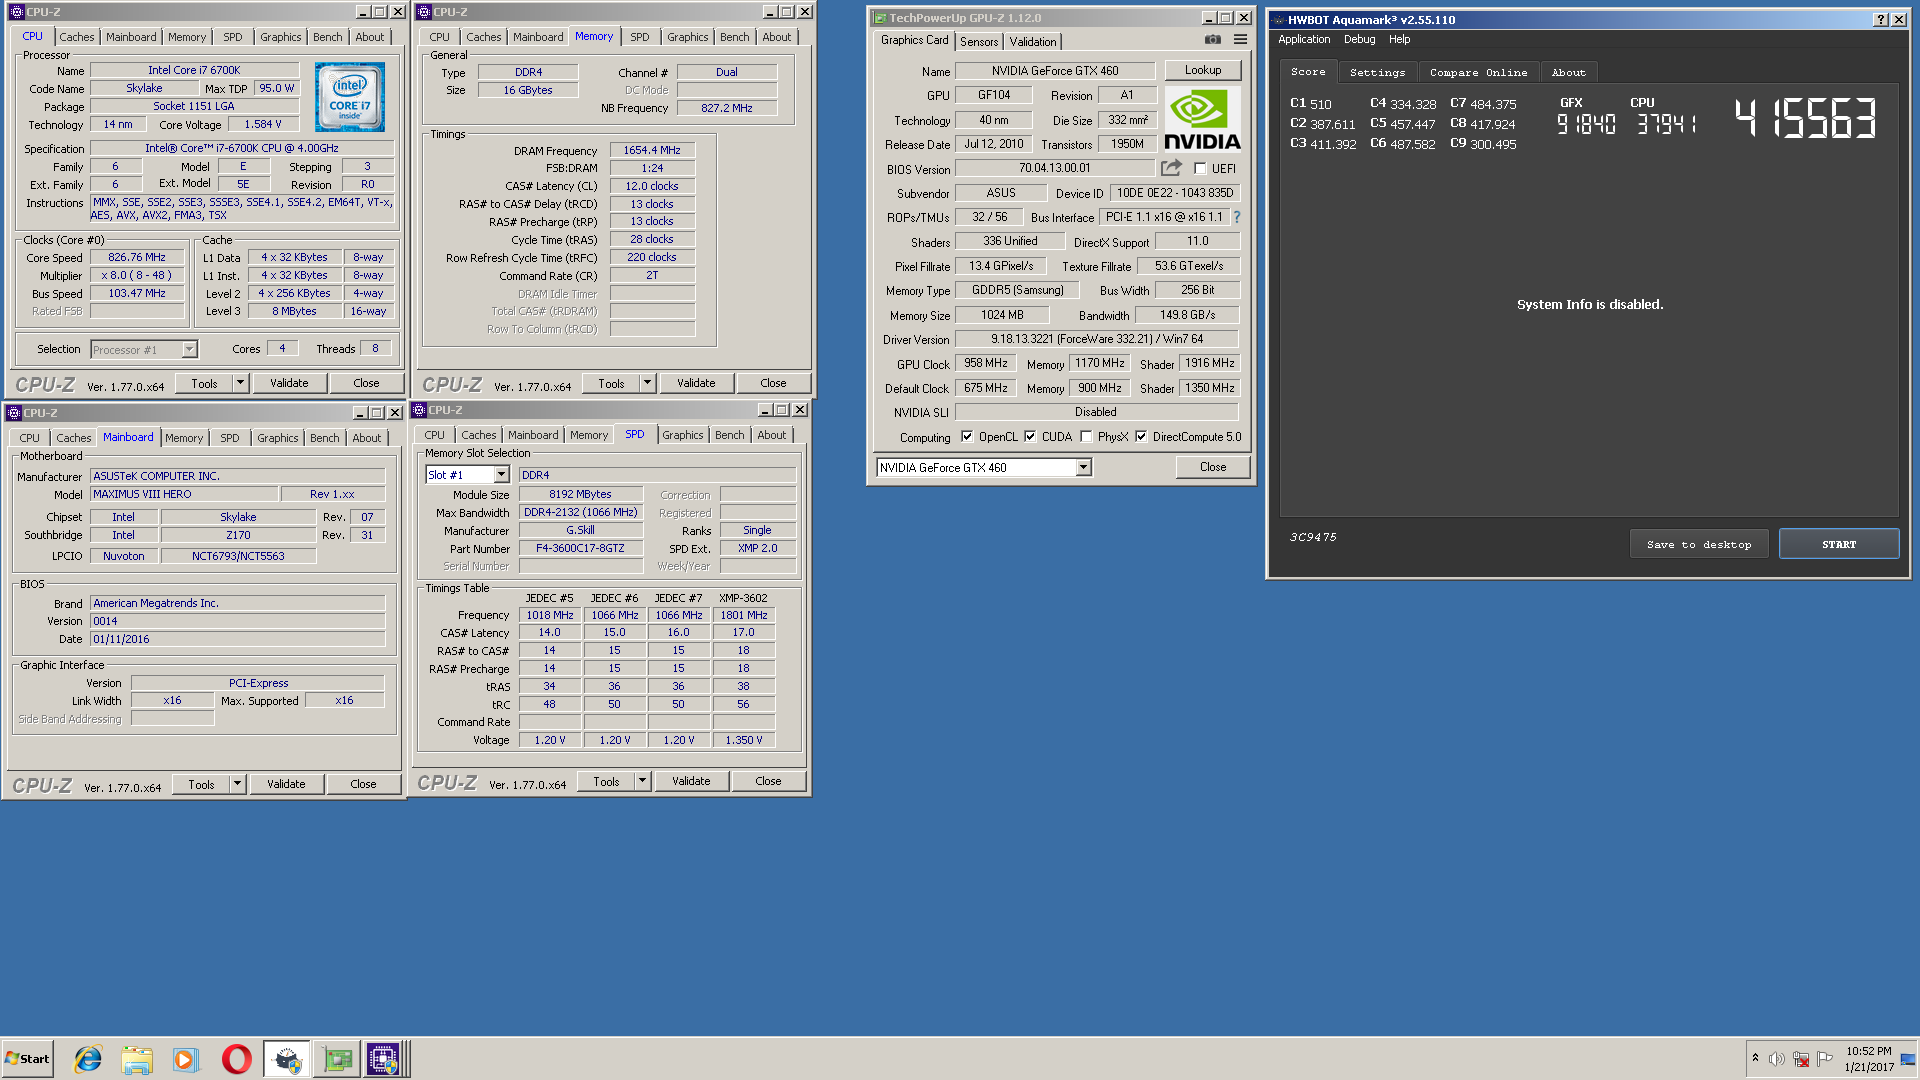Viewport: 1920px width, 1080px height.
Task: Open the Processor #1 selection dropdown
Action: 189,350
